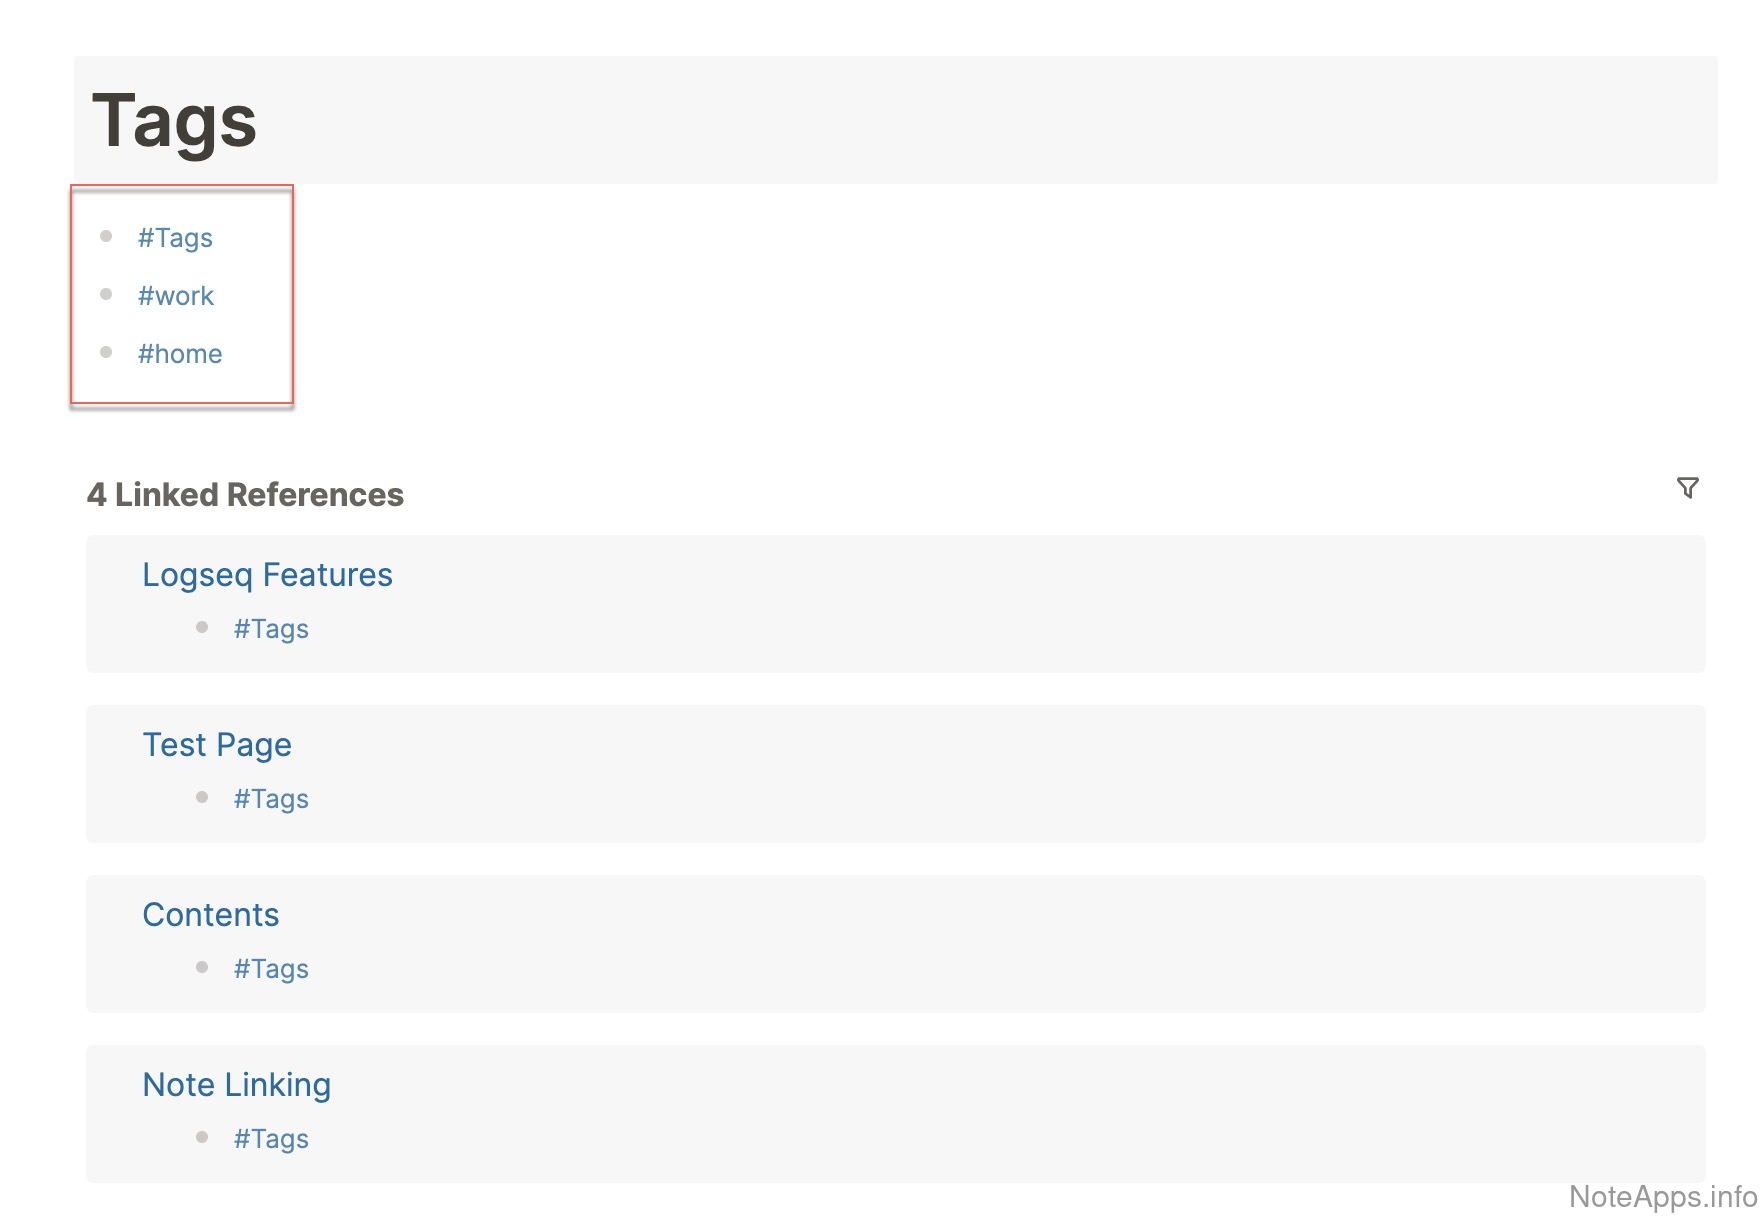Open the #home tag
Viewport: 1760px width, 1216px height.
(180, 354)
